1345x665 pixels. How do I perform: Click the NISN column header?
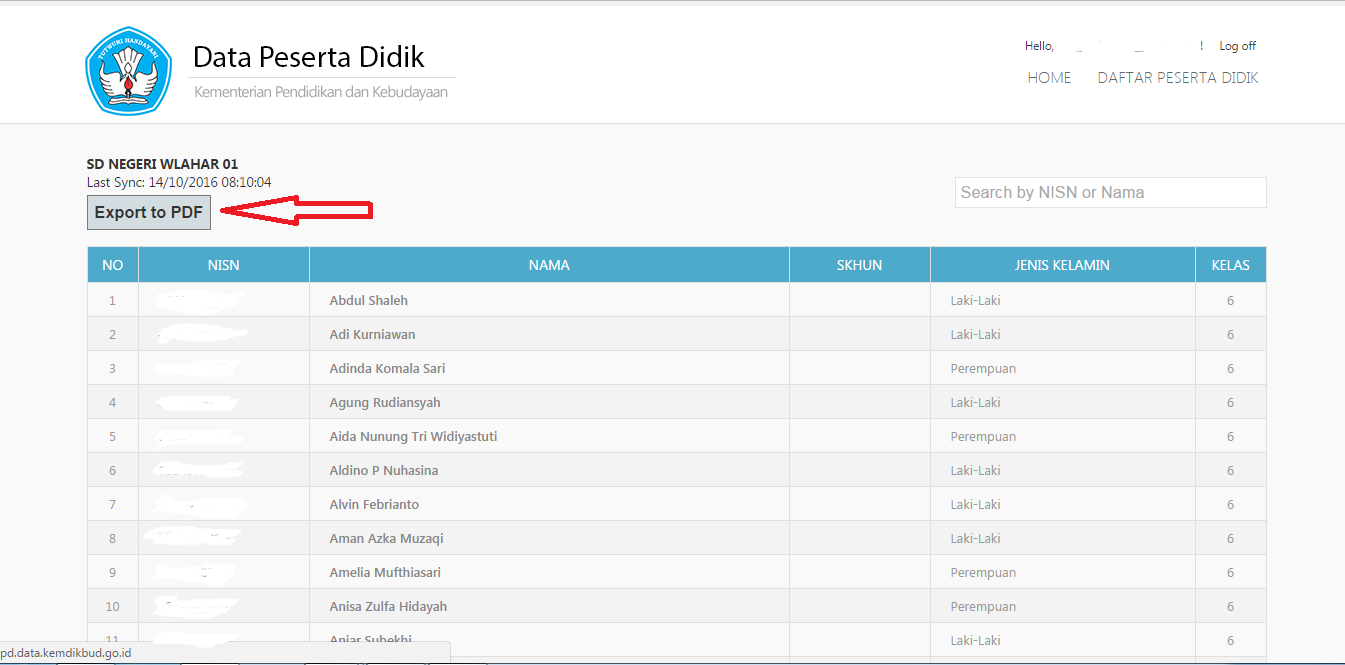[223, 264]
